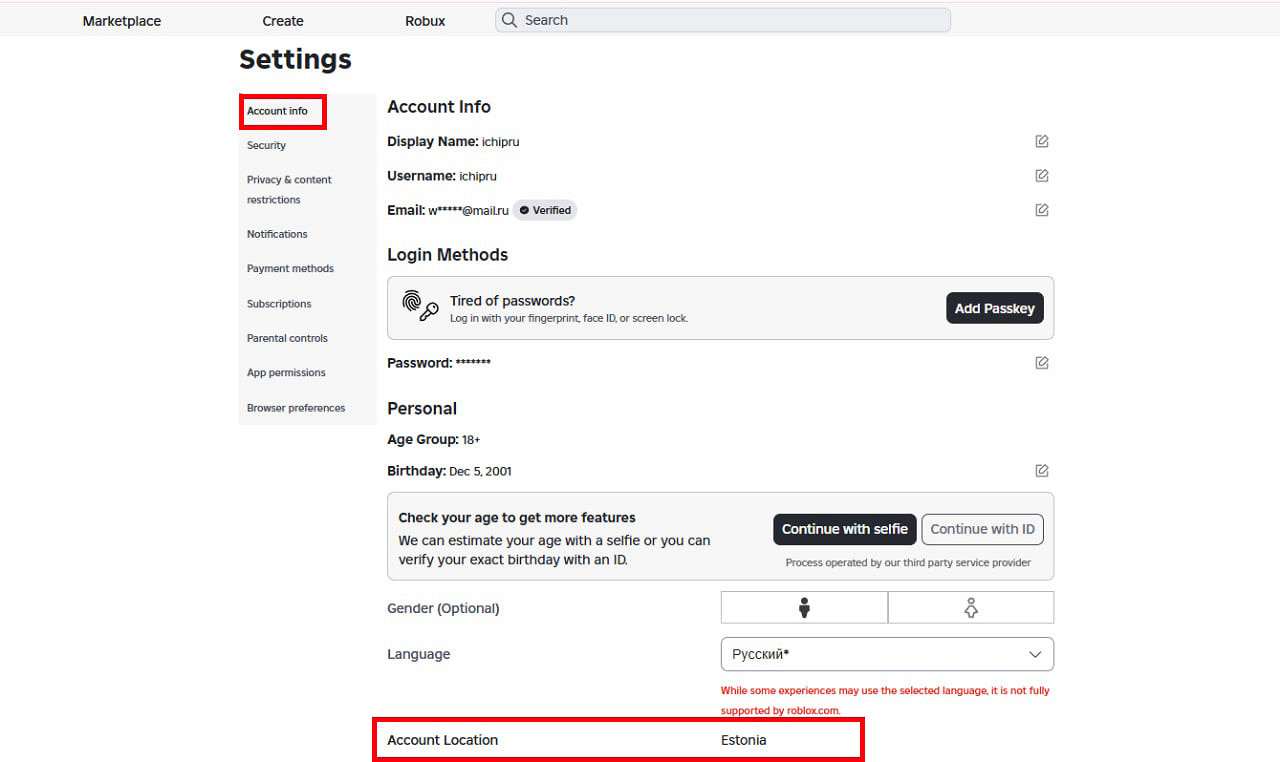Edit the Birthday using pencil icon
The image size is (1280, 762).
1042,471
